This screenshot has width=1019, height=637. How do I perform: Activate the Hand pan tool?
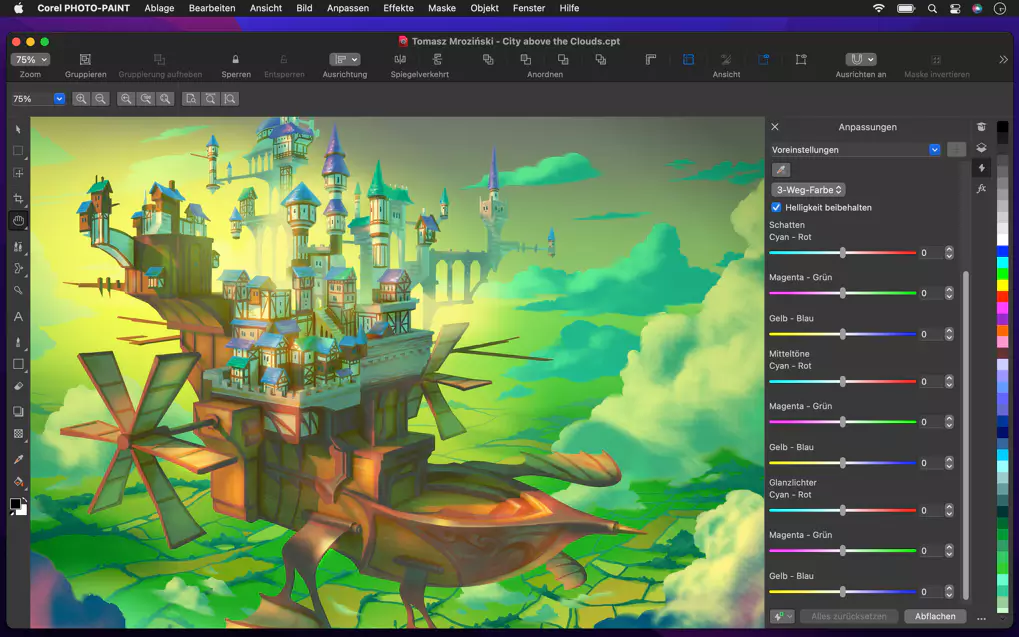17,222
